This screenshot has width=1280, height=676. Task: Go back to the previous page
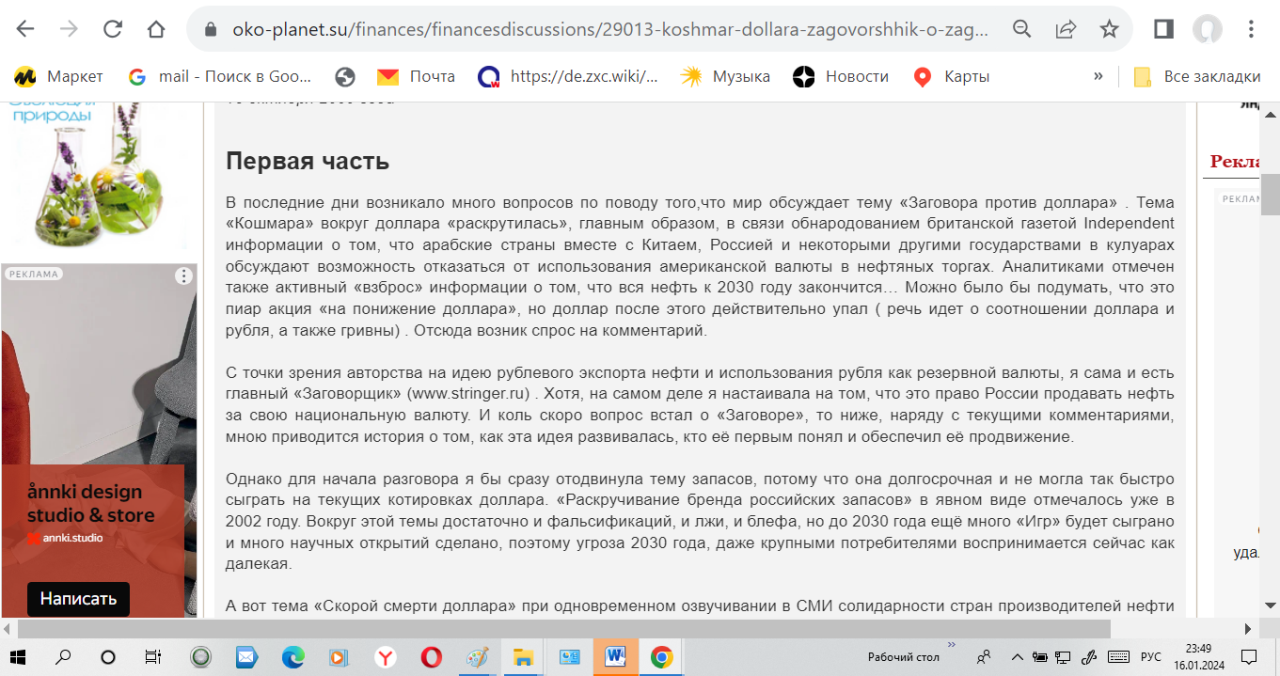pos(26,29)
